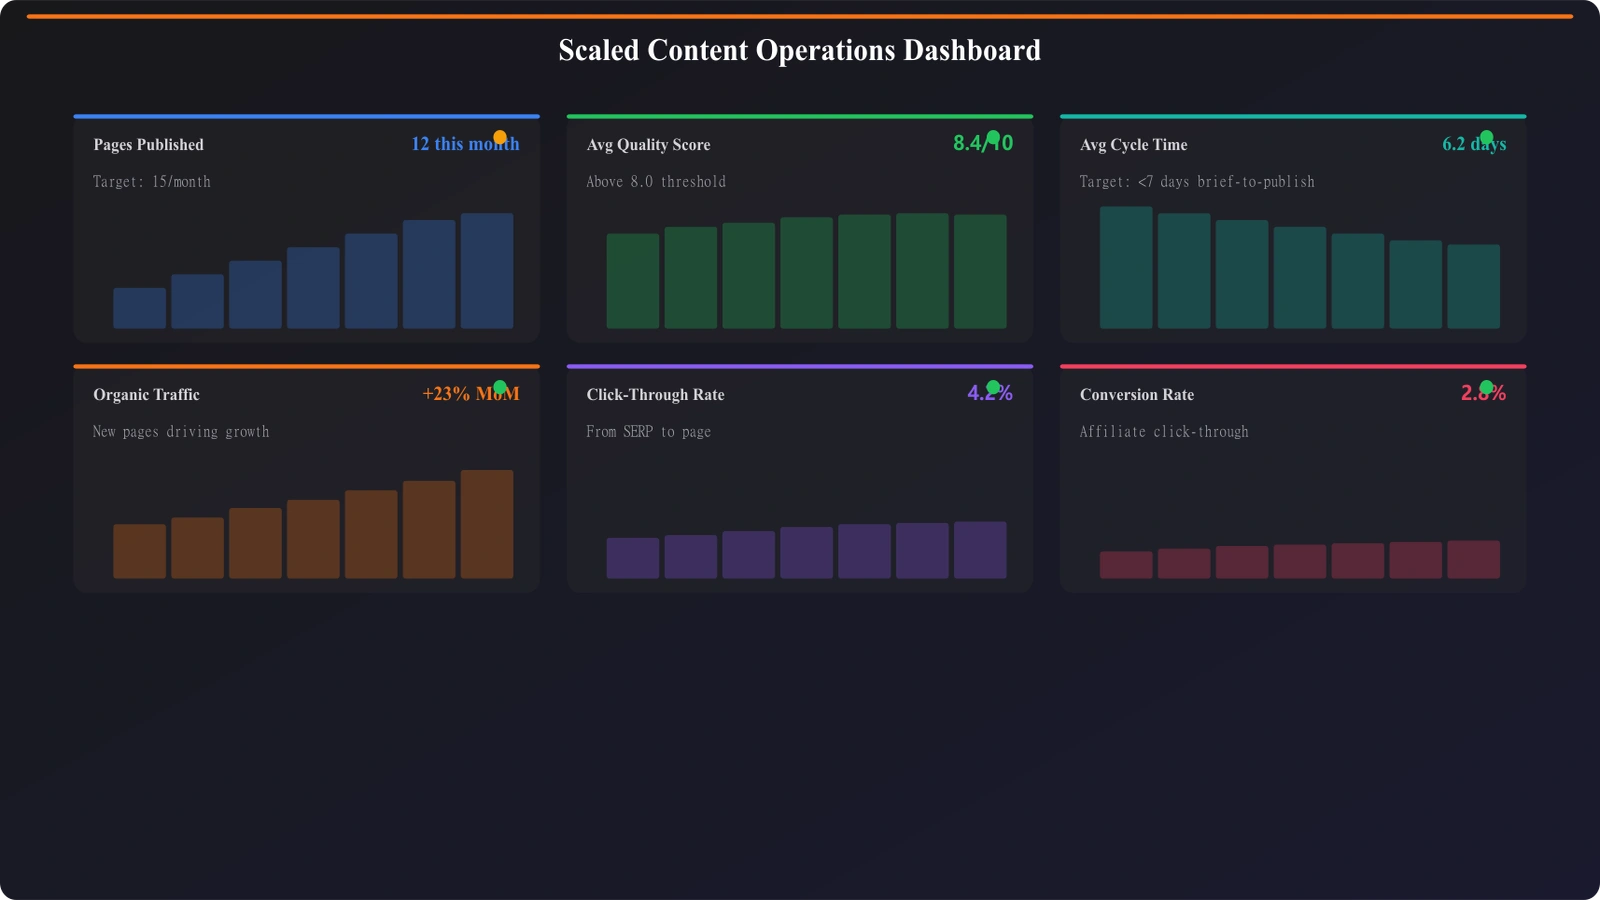Screen dimensions: 1600x900
Task: Click the 6.2 days metric value
Action: [x=1474, y=143]
